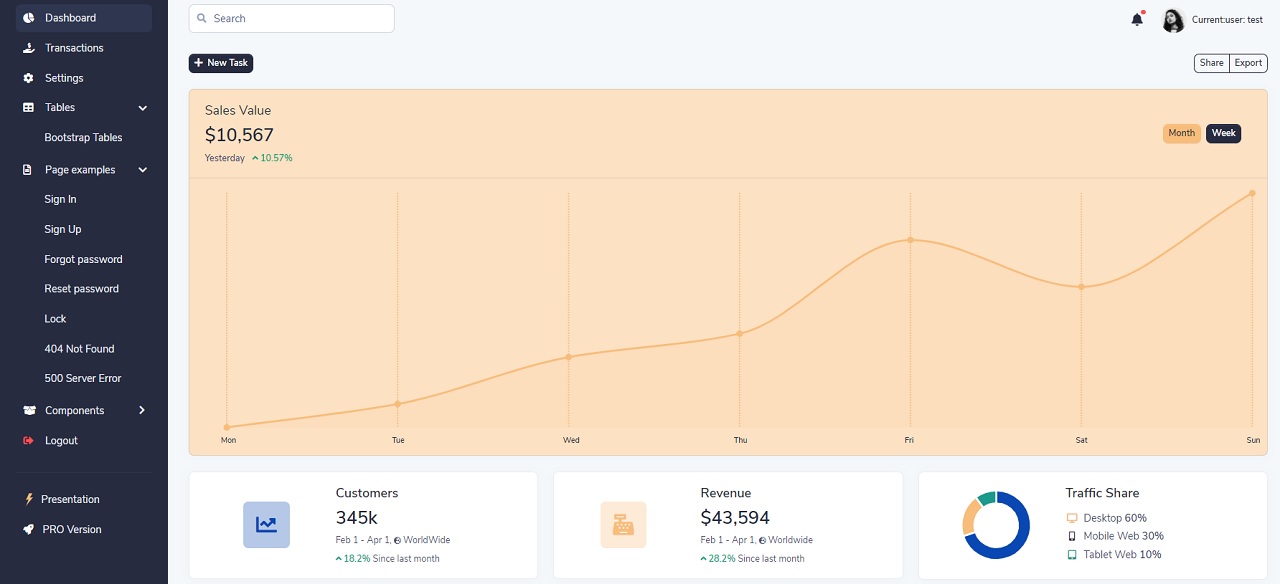Switch sales chart to Week view
Screen dimensions: 1280x584
tap(1223, 133)
